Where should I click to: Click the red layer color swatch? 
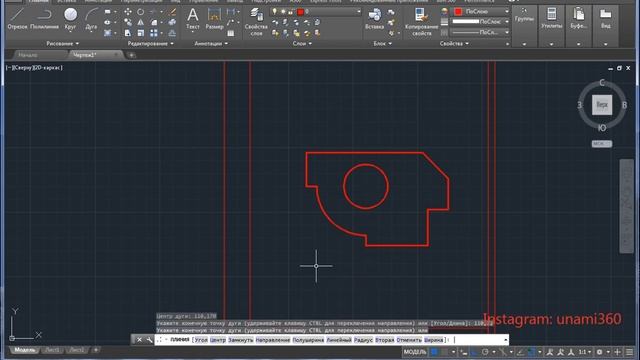click(300, 12)
